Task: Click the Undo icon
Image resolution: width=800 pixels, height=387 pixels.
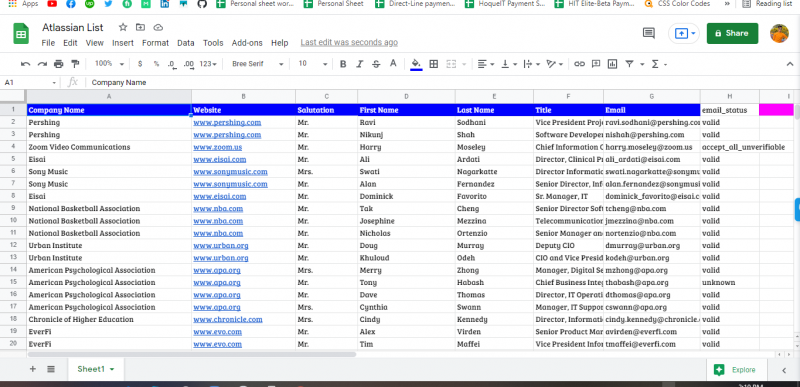Action: [26, 64]
